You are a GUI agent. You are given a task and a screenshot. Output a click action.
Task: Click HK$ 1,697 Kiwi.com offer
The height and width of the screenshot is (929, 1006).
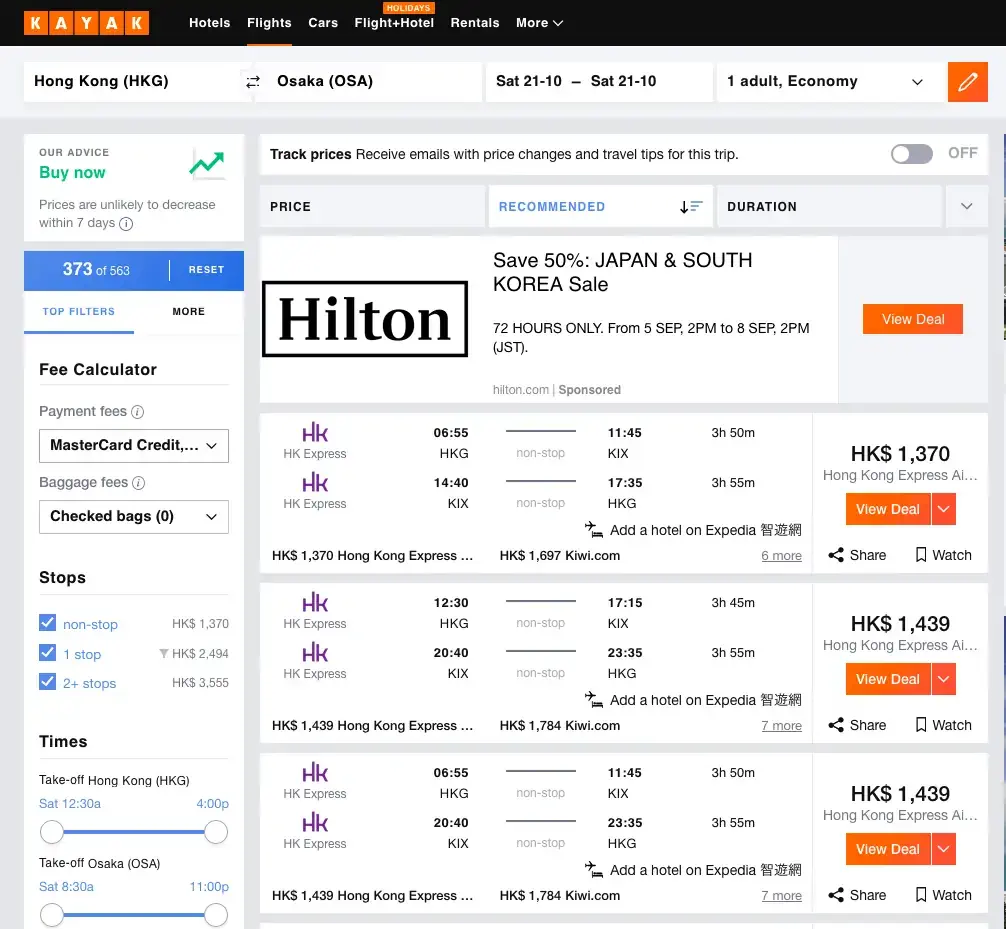point(560,556)
